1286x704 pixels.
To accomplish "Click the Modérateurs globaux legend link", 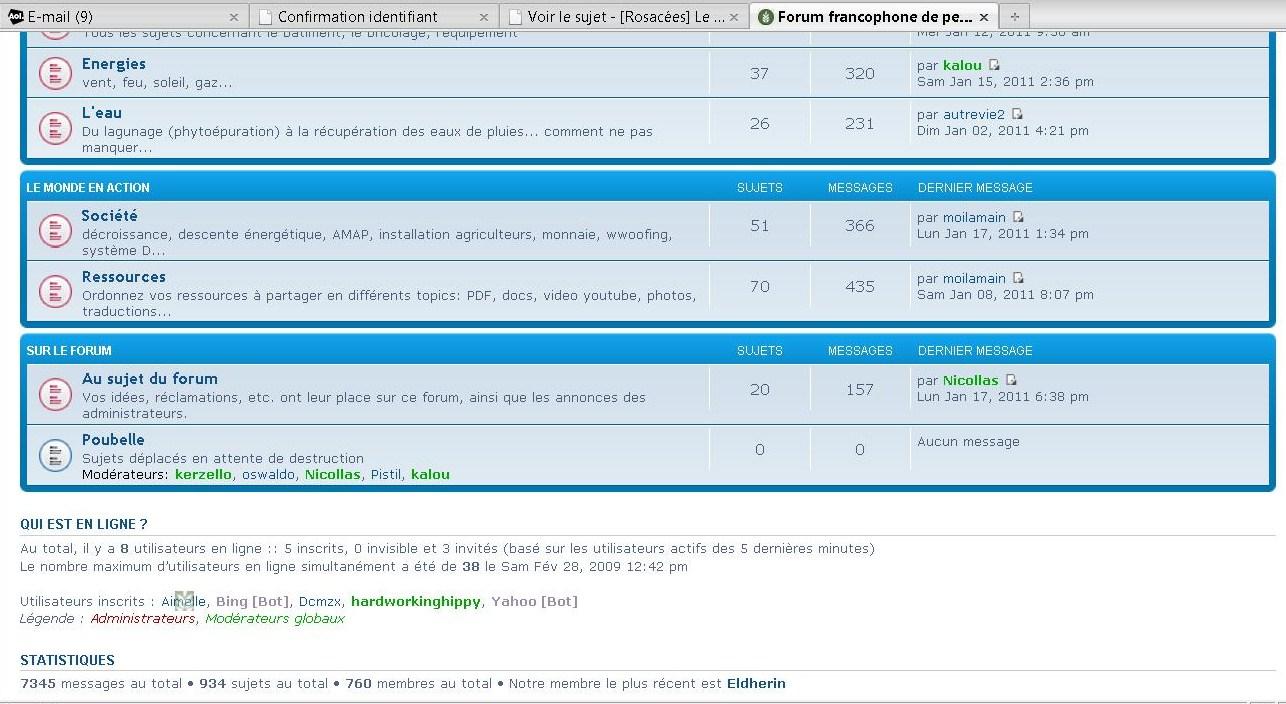I will pyautogui.click(x=274, y=619).
